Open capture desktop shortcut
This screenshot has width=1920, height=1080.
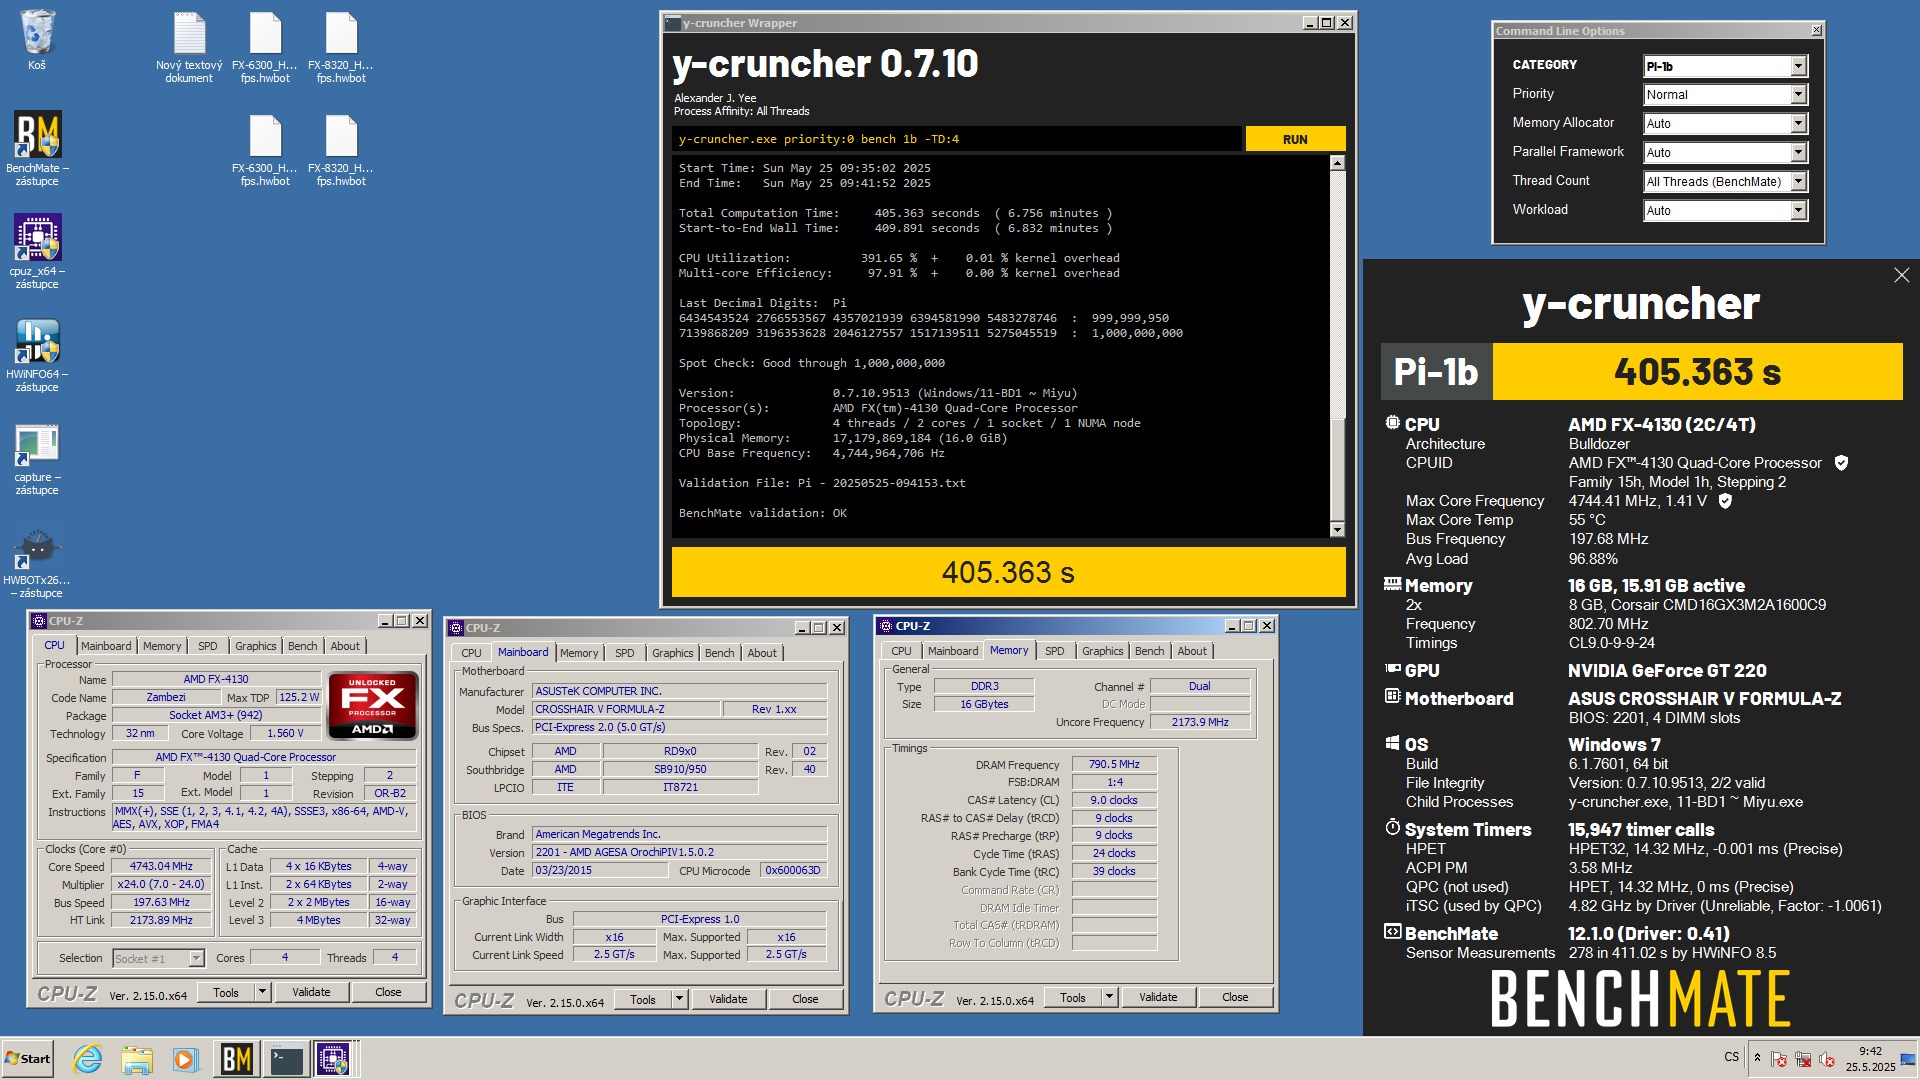tap(37, 458)
